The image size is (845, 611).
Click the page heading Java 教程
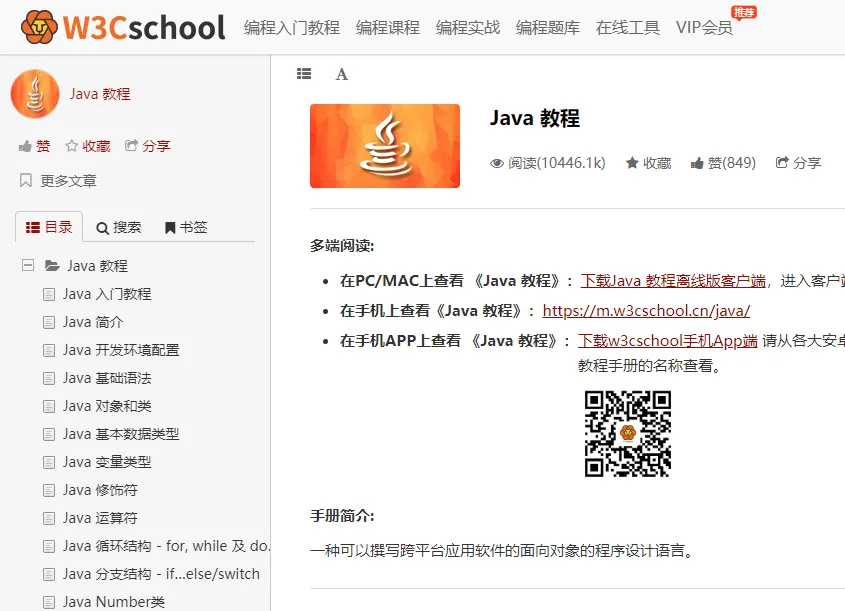click(535, 118)
